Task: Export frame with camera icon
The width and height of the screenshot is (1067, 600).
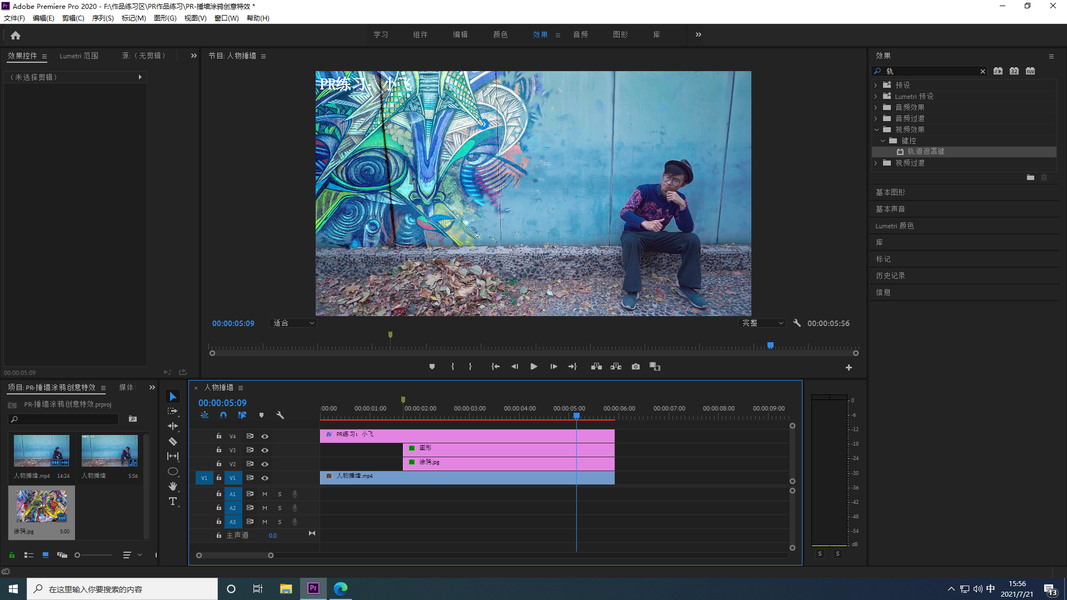Action: pos(636,367)
